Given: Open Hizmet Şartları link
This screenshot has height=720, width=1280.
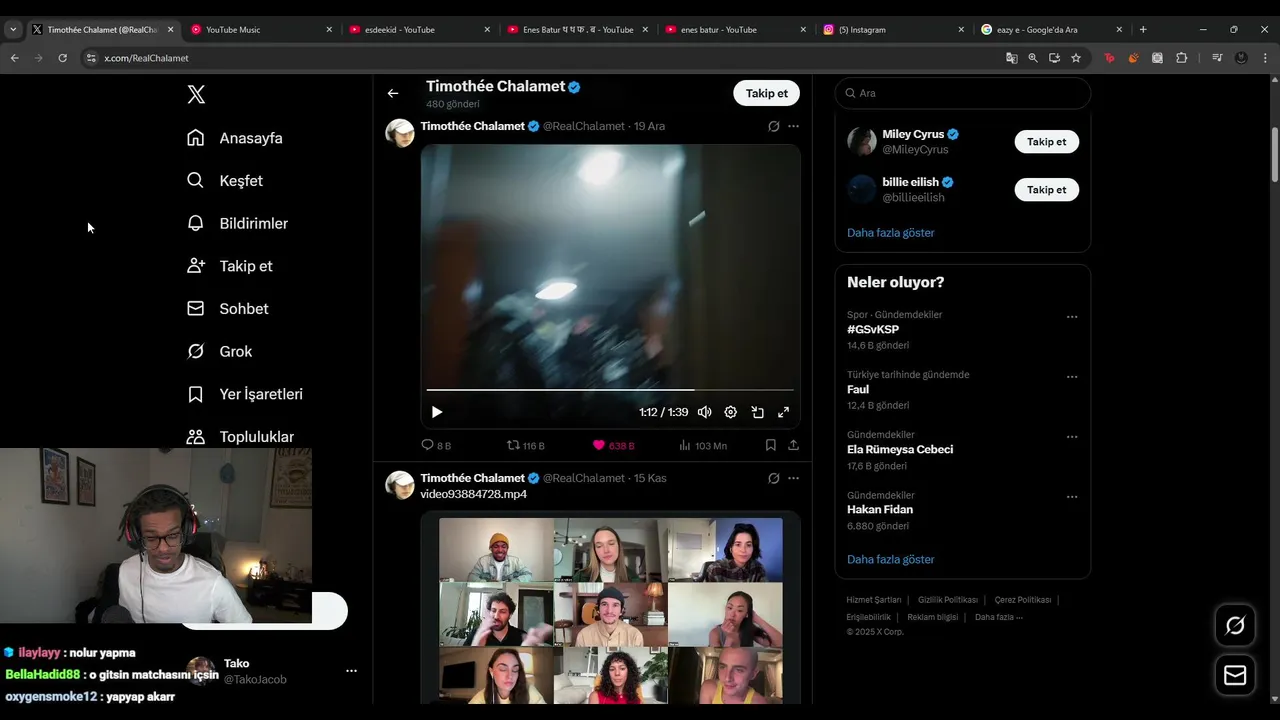Looking at the screenshot, I should [x=874, y=600].
